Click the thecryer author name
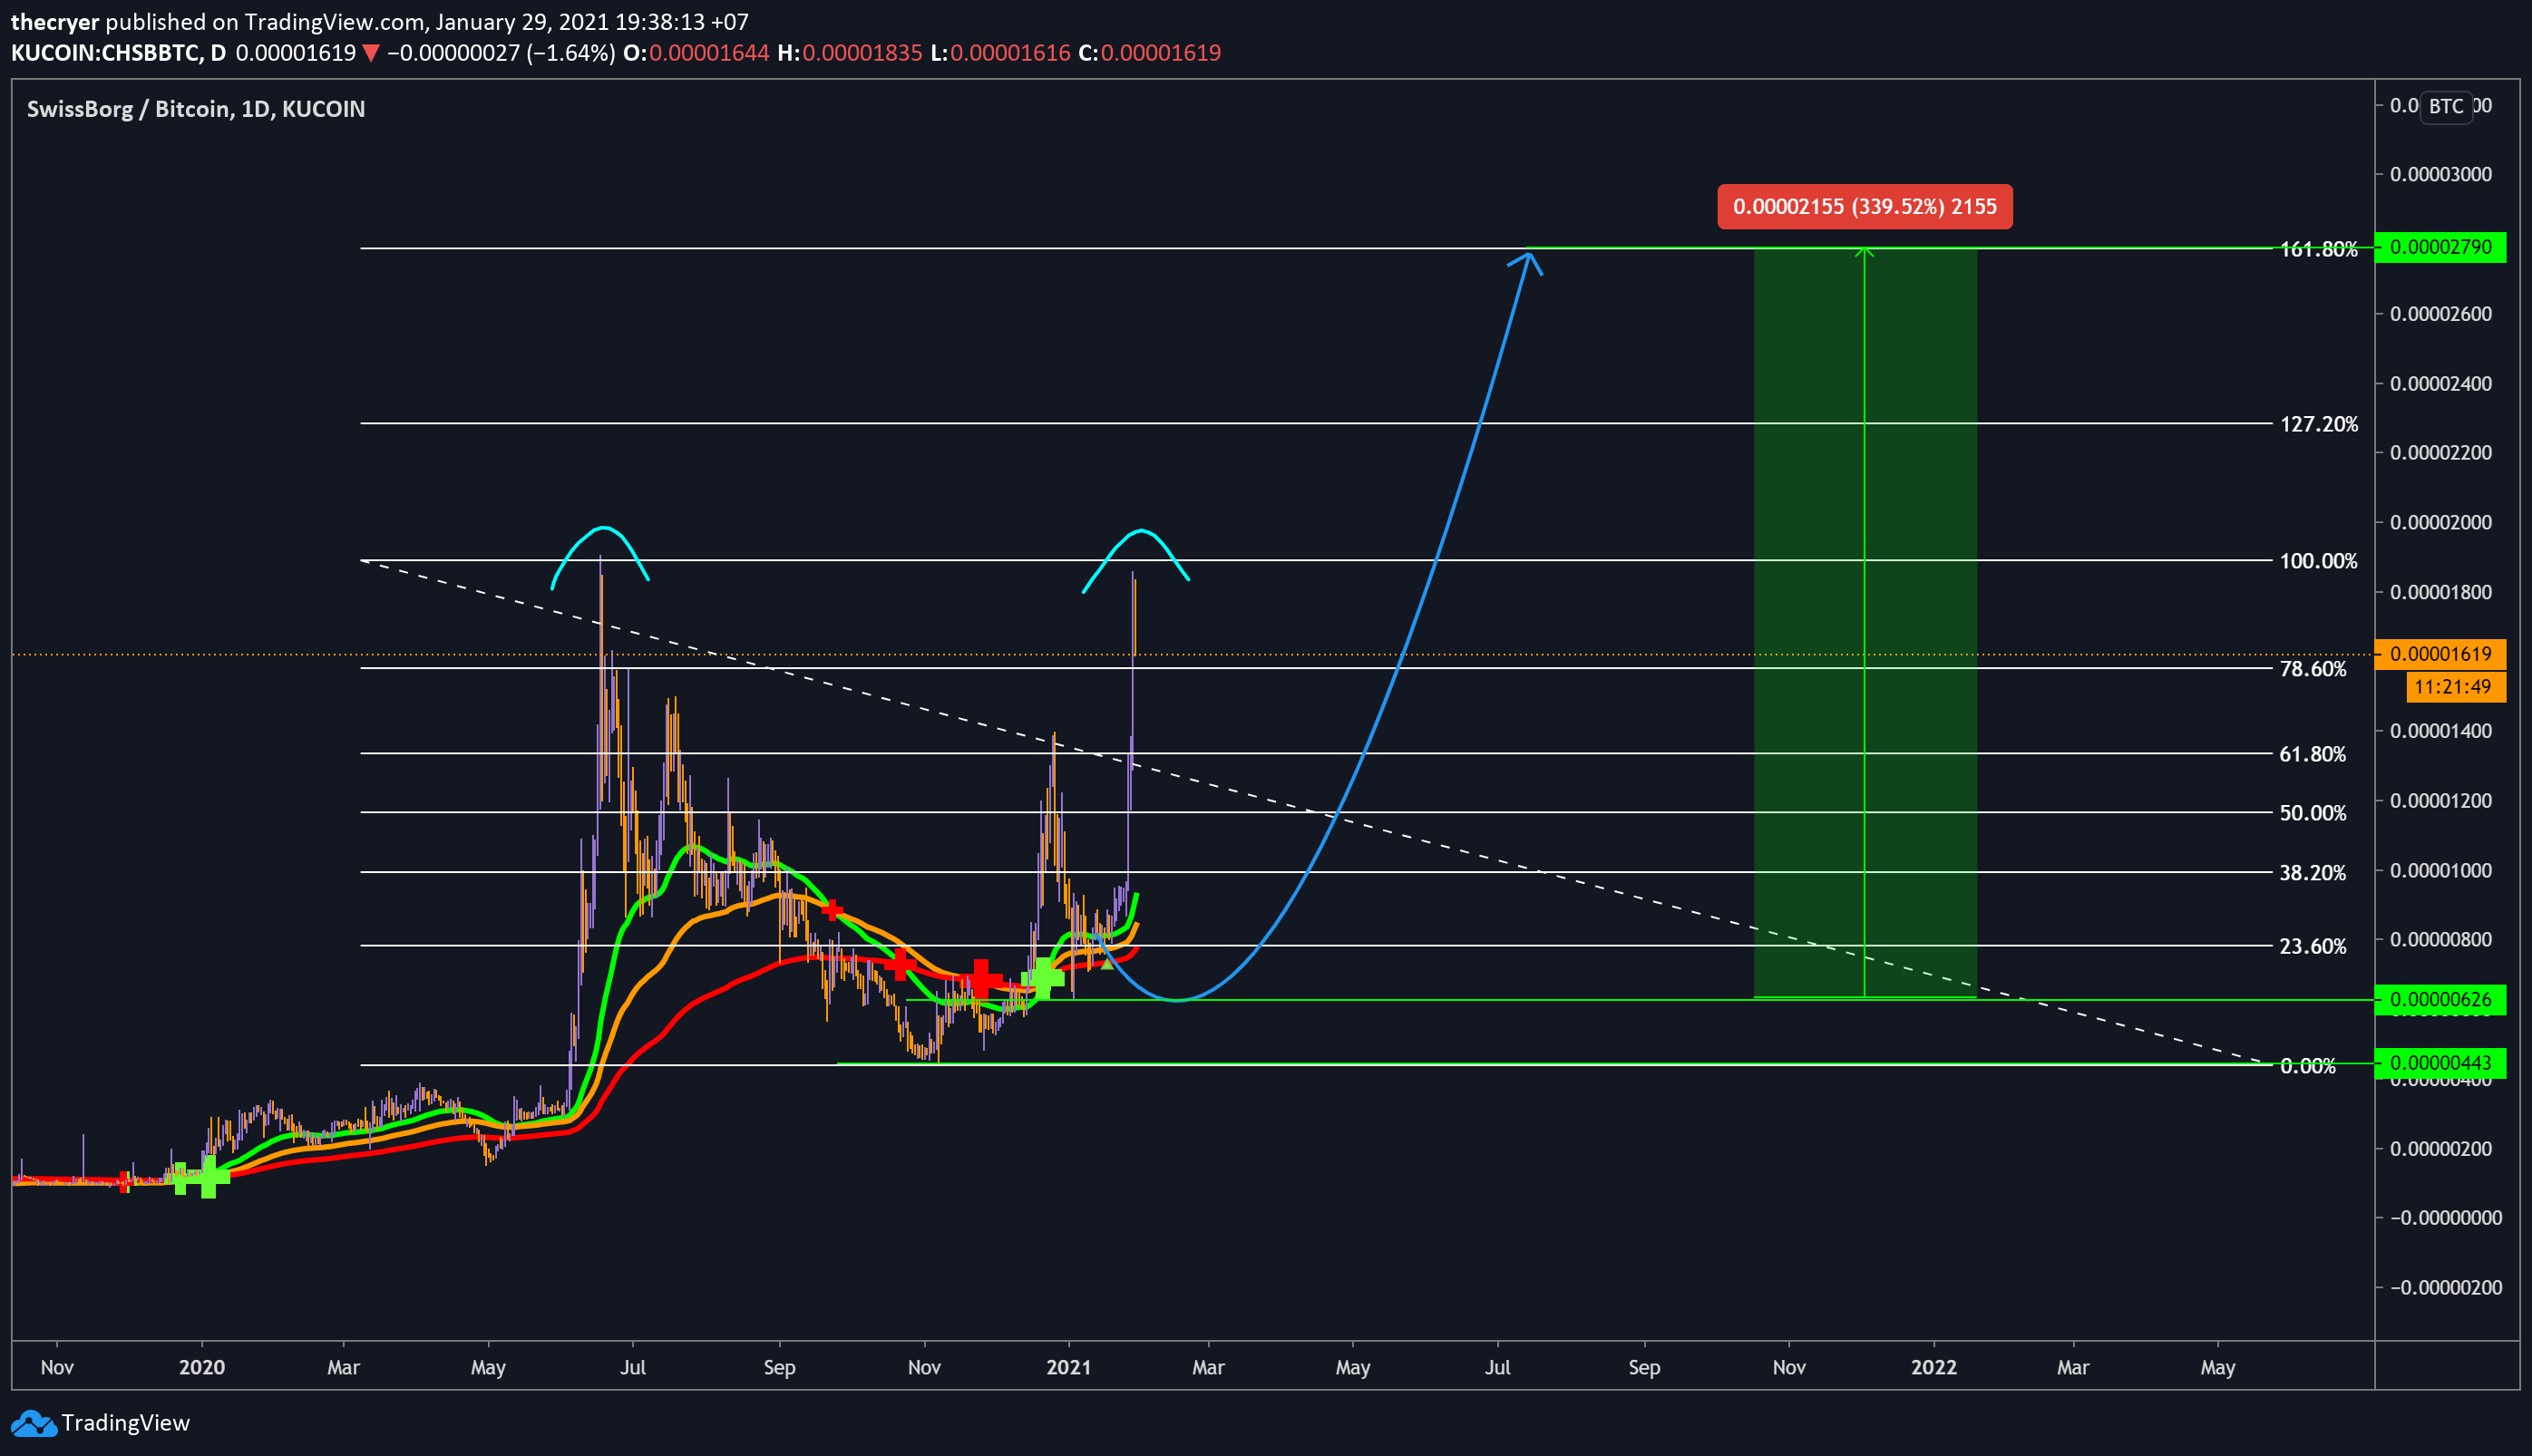 coord(55,21)
